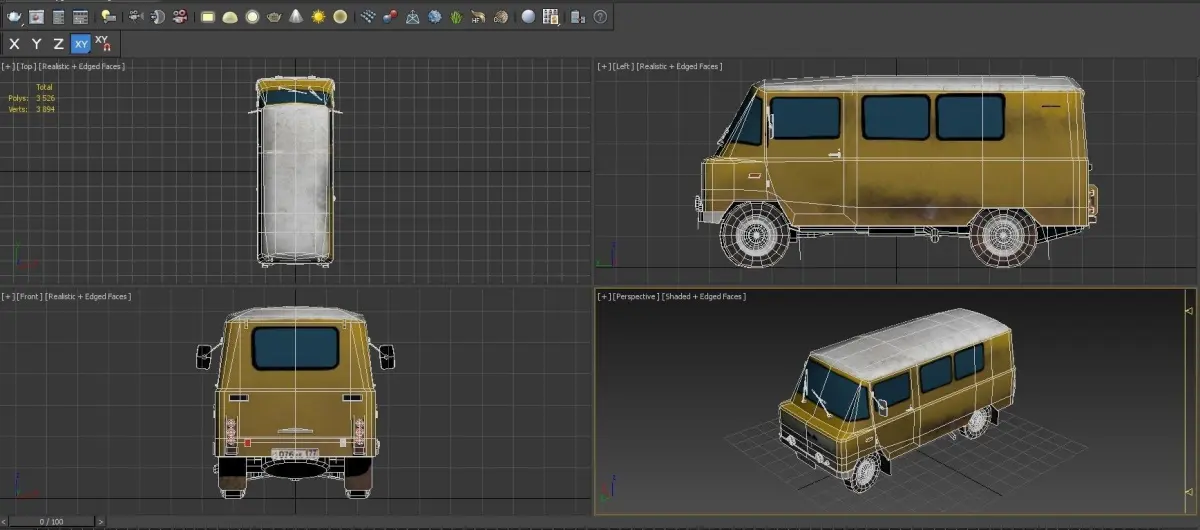The height and width of the screenshot is (530, 1200).
Task: Toggle XY snaps axis constraint magnet
Action: (103, 43)
